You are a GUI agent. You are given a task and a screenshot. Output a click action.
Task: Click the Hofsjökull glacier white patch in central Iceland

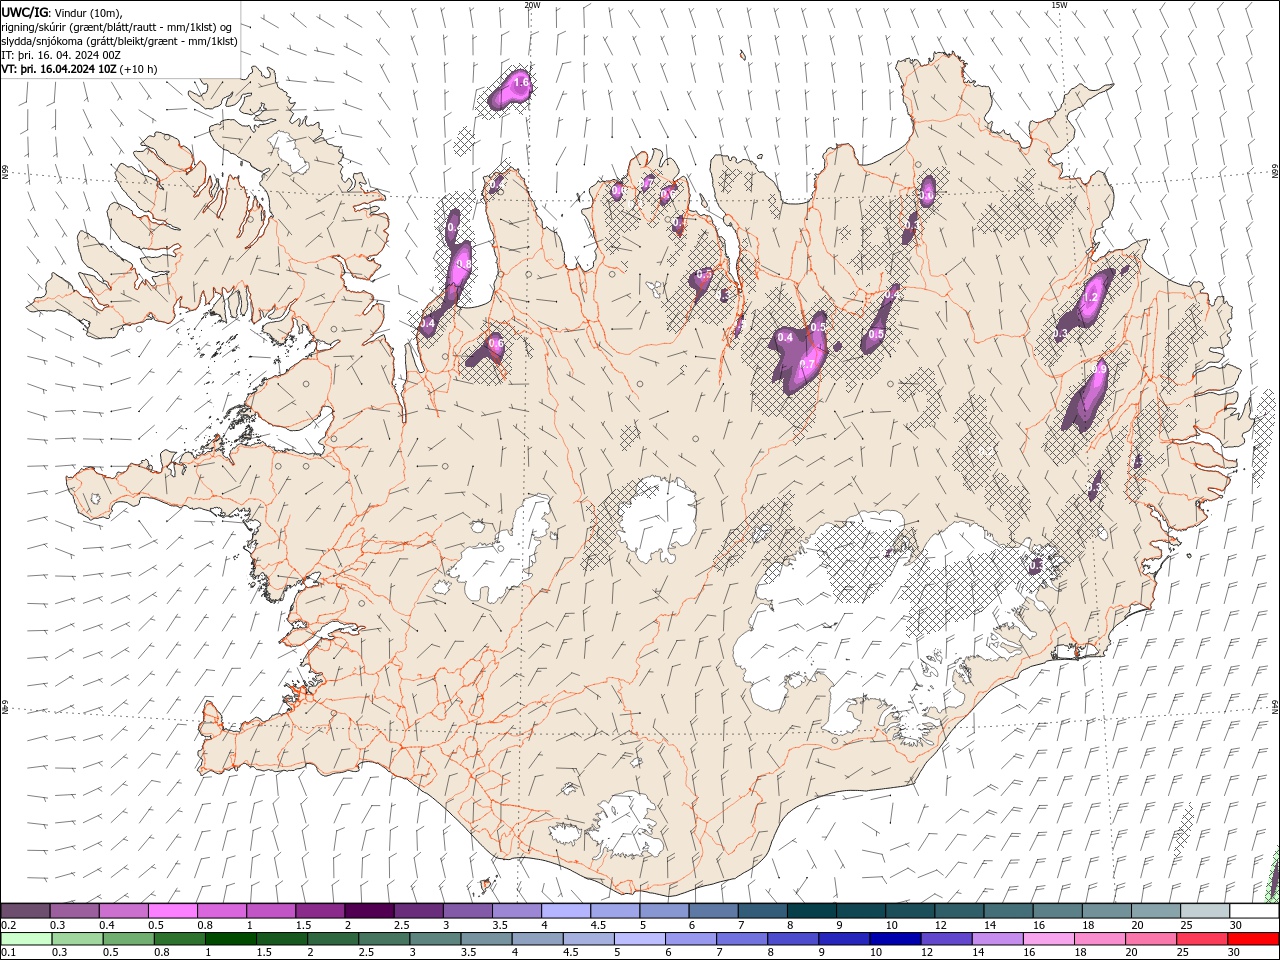(657, 520)
